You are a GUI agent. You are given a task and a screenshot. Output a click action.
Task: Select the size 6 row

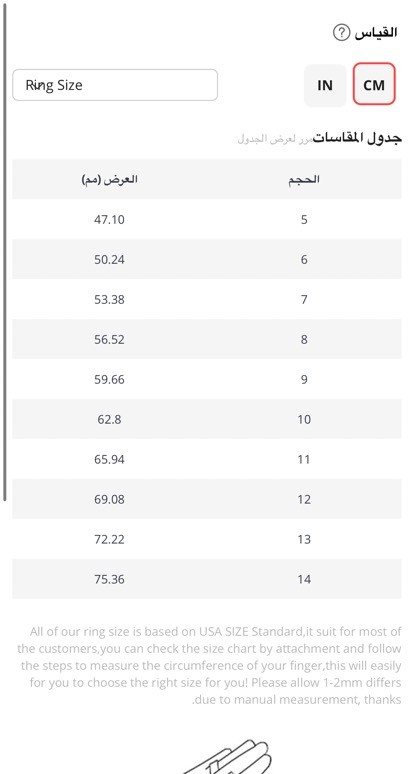(207, 259)
